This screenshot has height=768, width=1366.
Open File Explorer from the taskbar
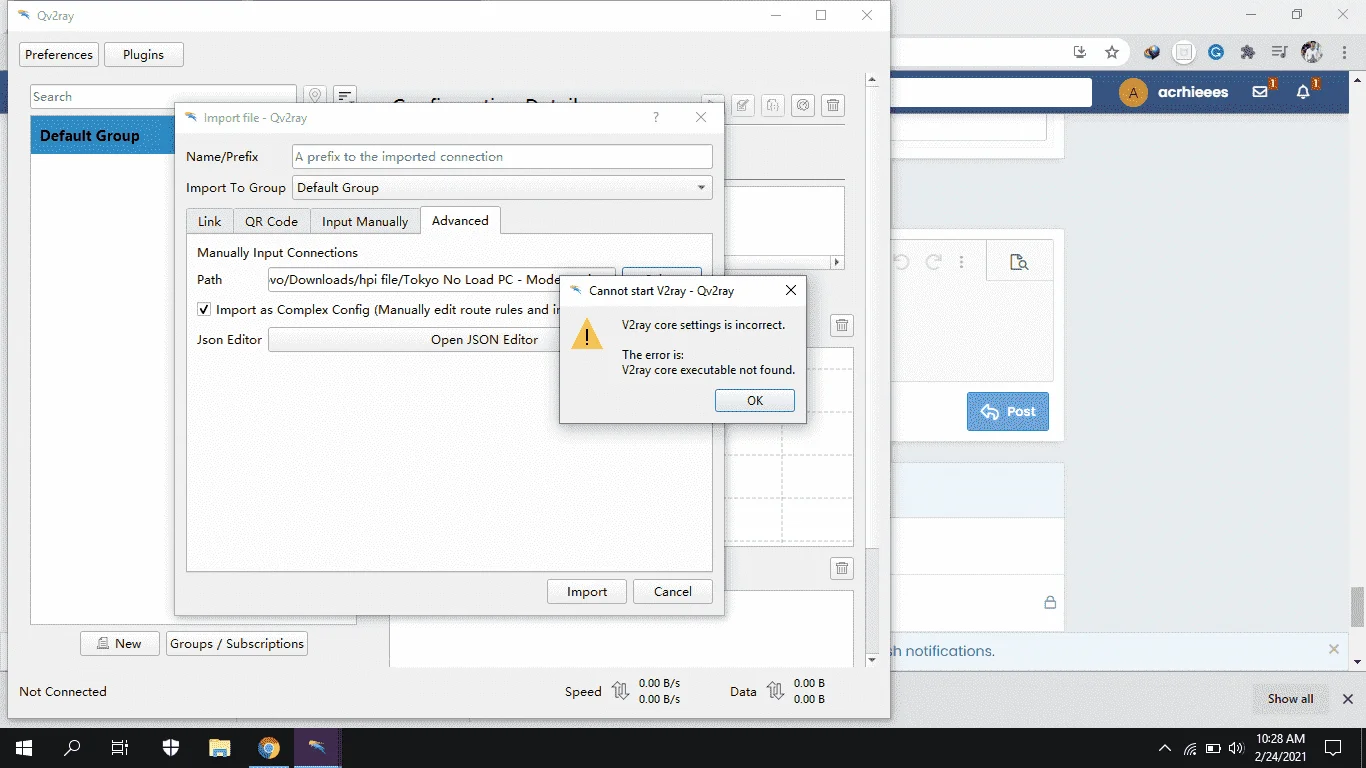click(220, 747)
